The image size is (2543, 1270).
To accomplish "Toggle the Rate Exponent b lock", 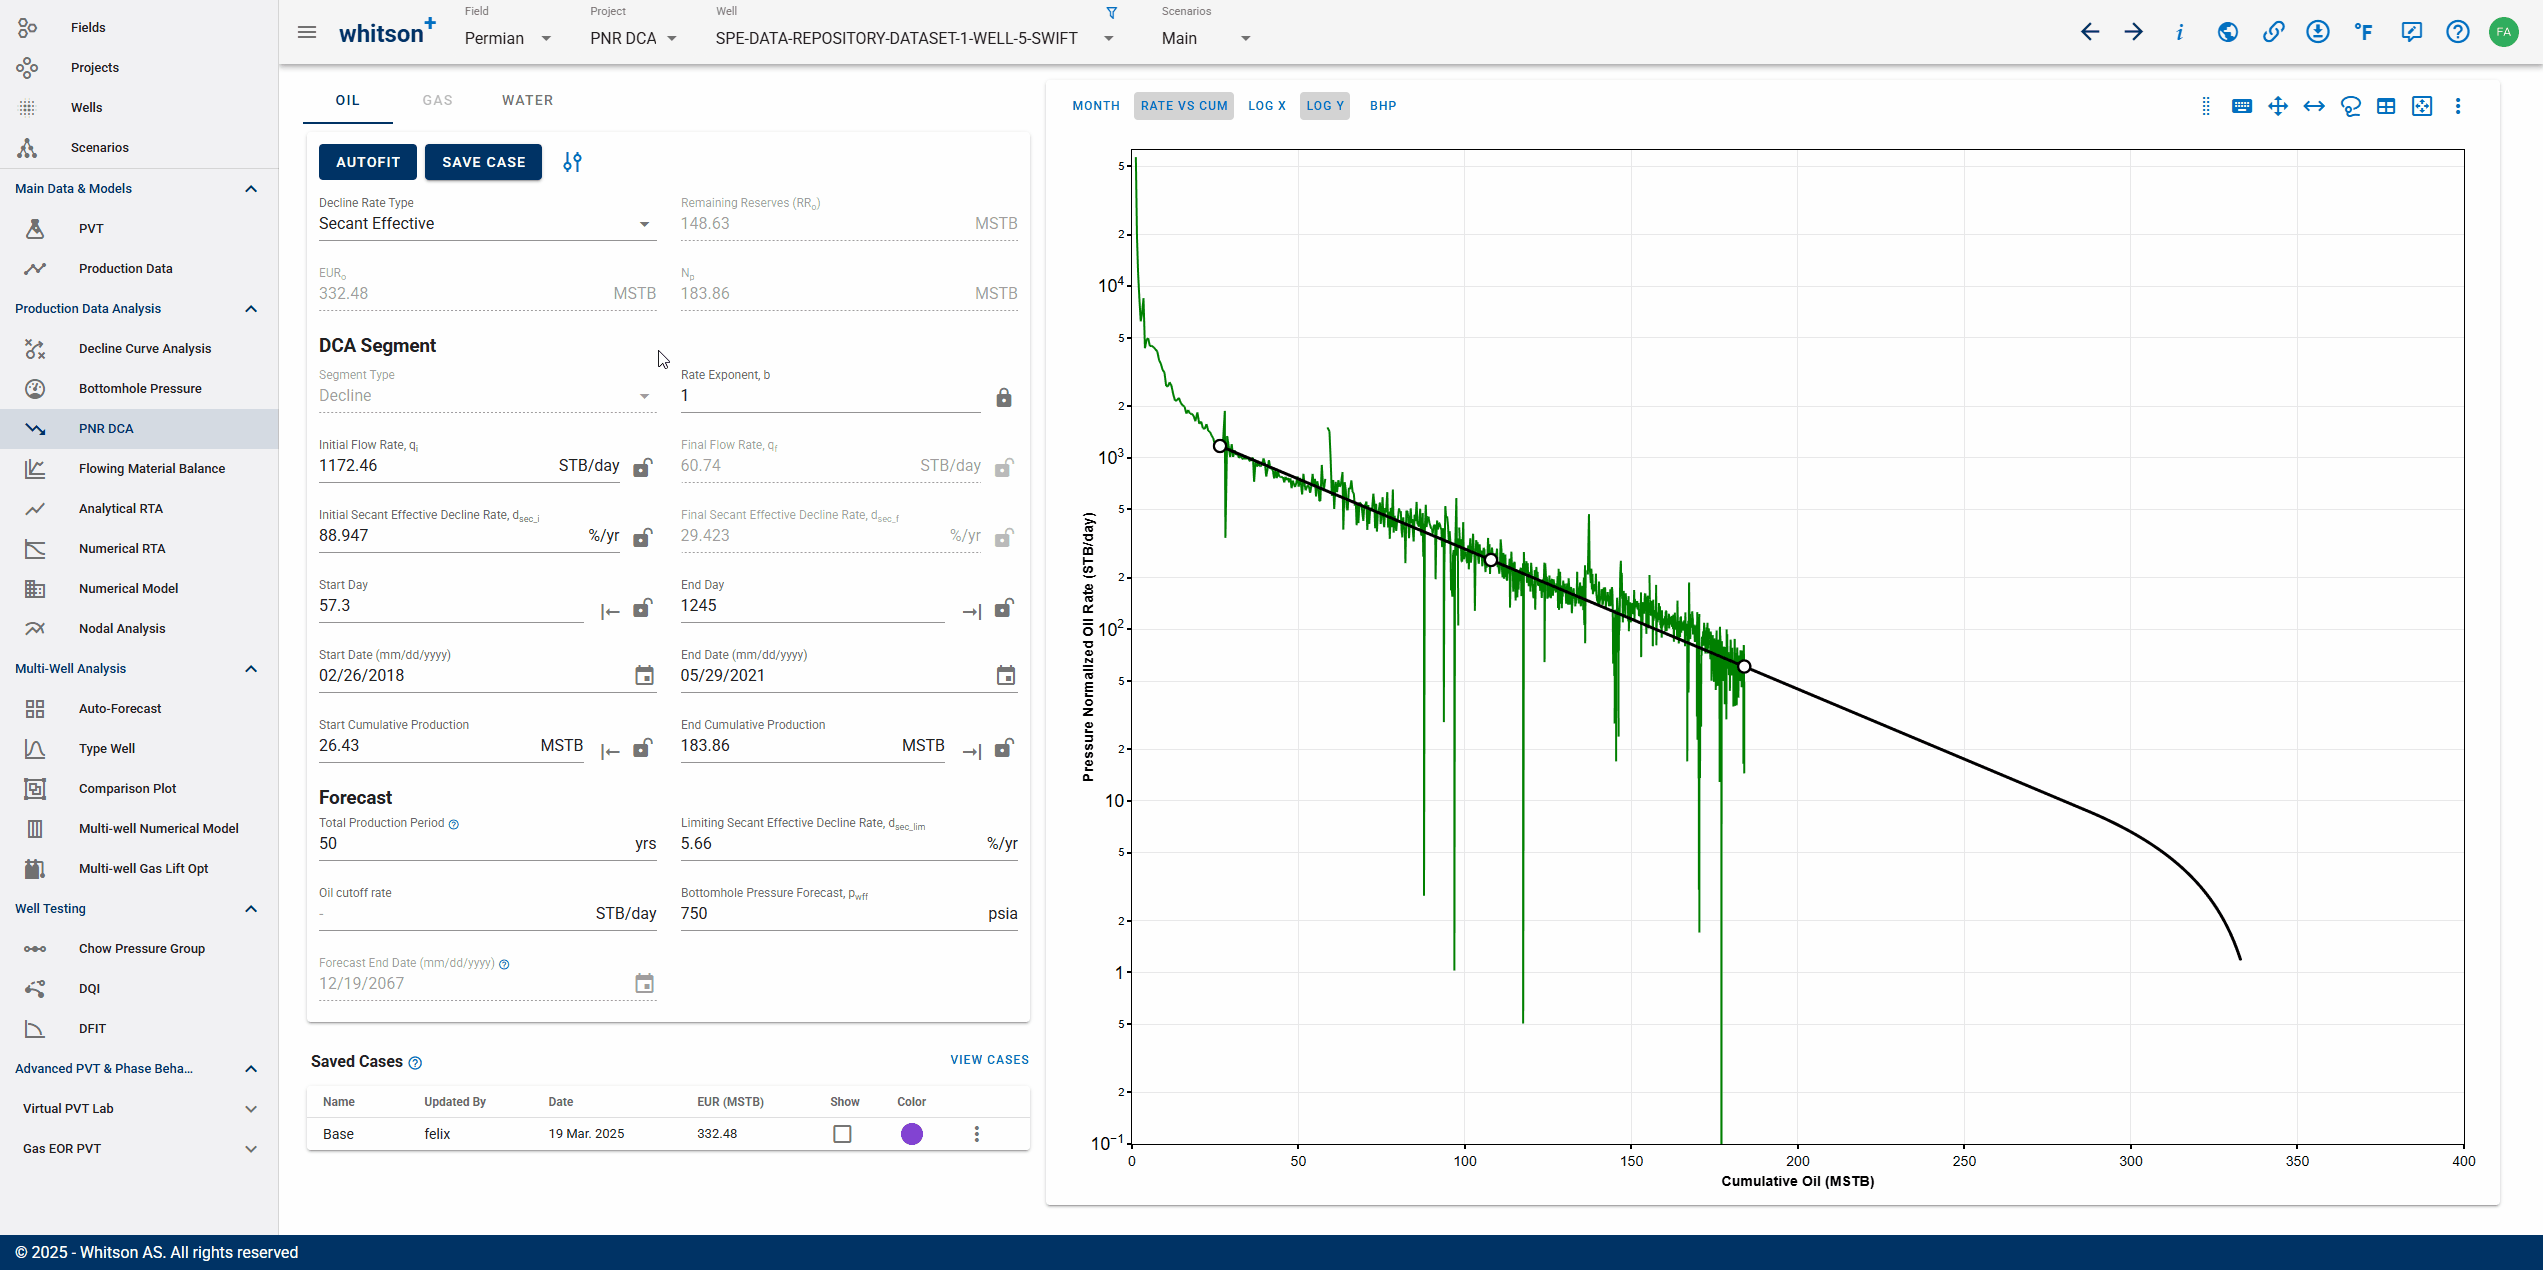I will click(x=1004, y=398).
